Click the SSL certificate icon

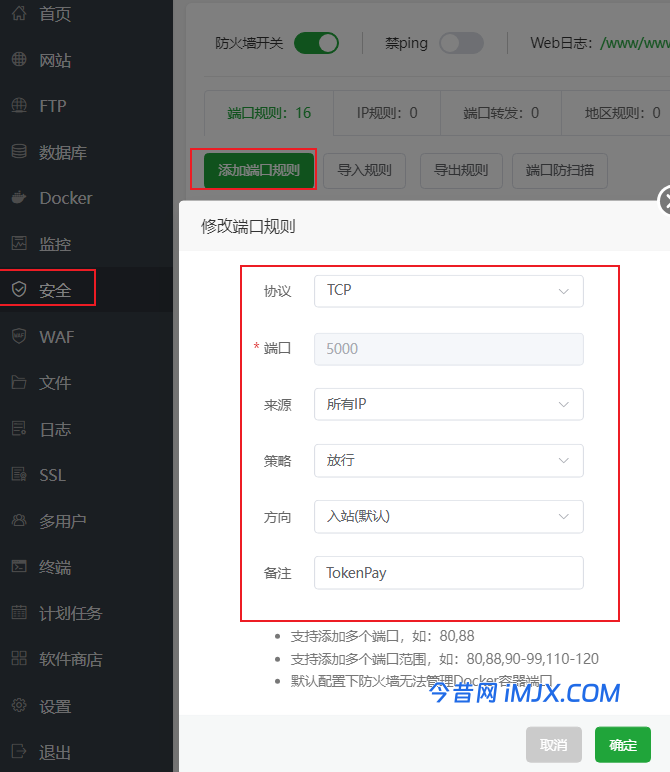[19, 474]
